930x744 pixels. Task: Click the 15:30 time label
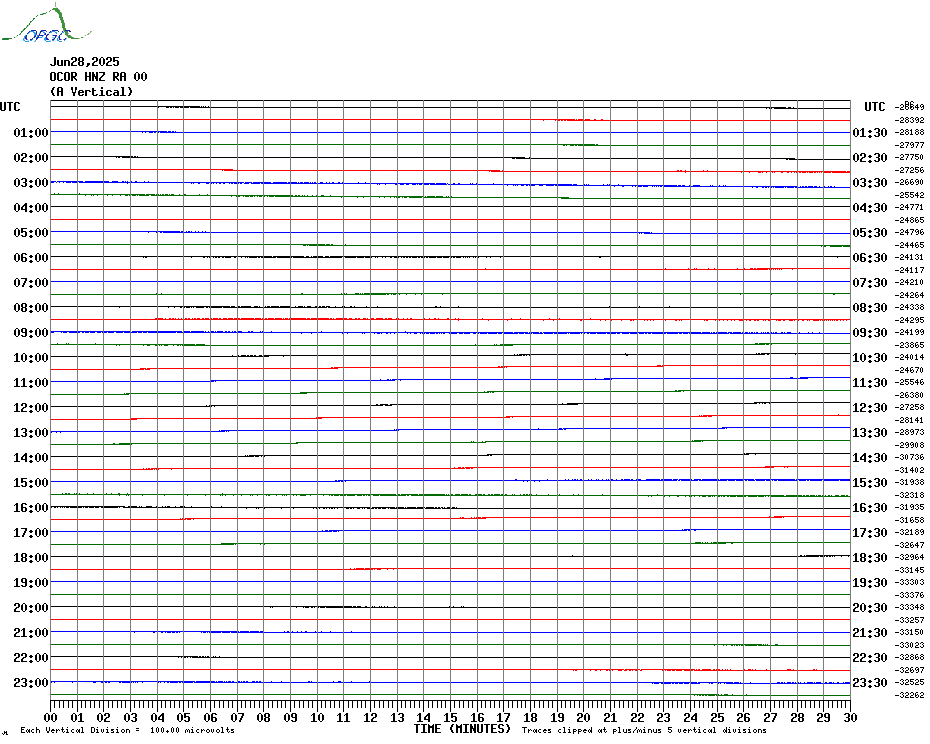(x=870, y=482)
